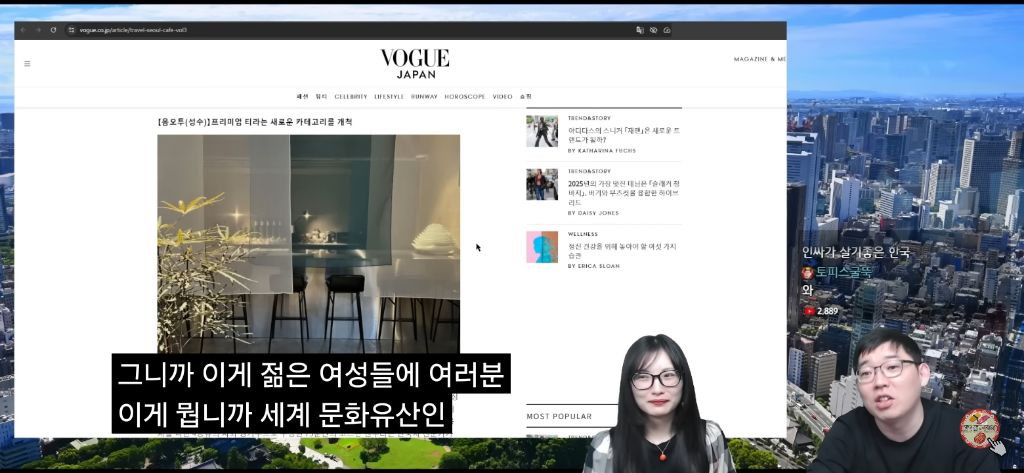Open the 2025년의 가장 멋진 데님 headline
Screen dimensions: 1024x473
click(624, 193)
